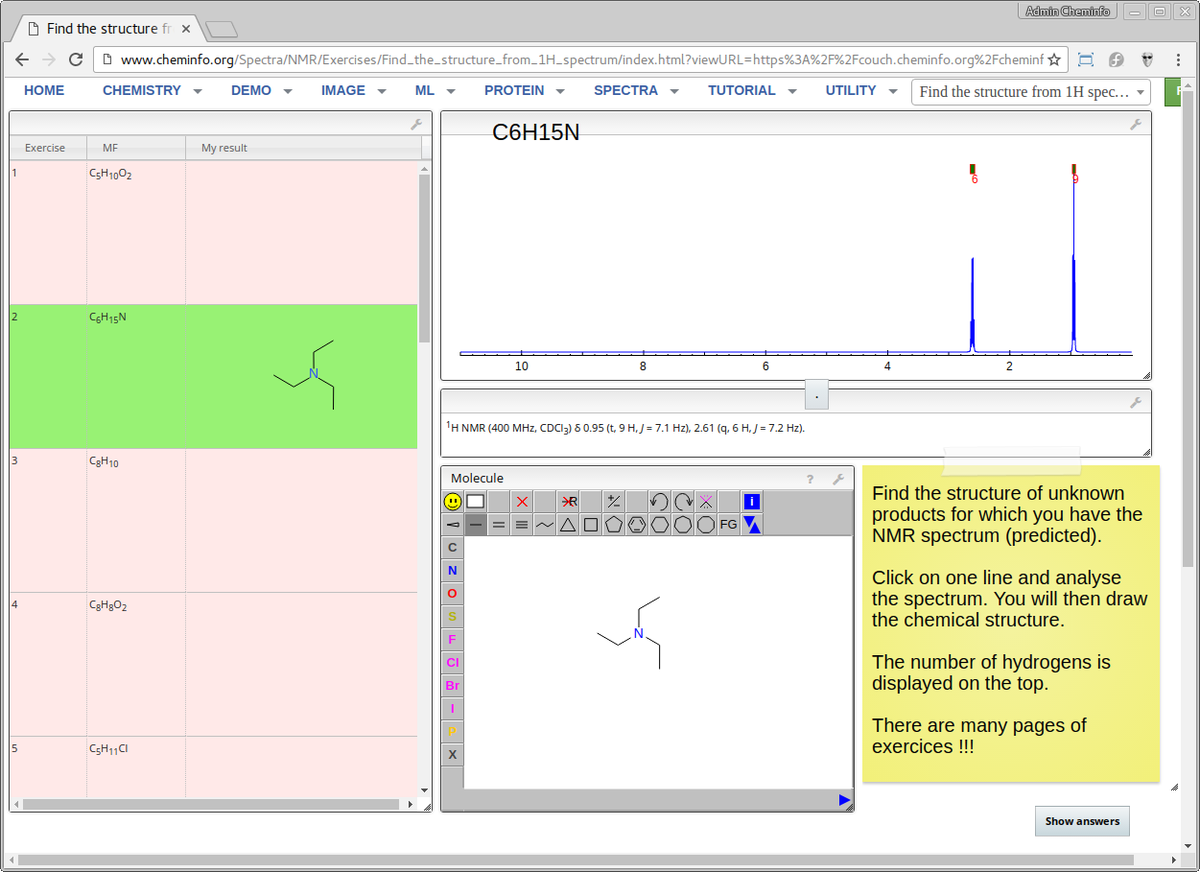Screen dimensions: 1200x872
Task: Open the NMR text panel wrench settings
Action: point(1135,402)
